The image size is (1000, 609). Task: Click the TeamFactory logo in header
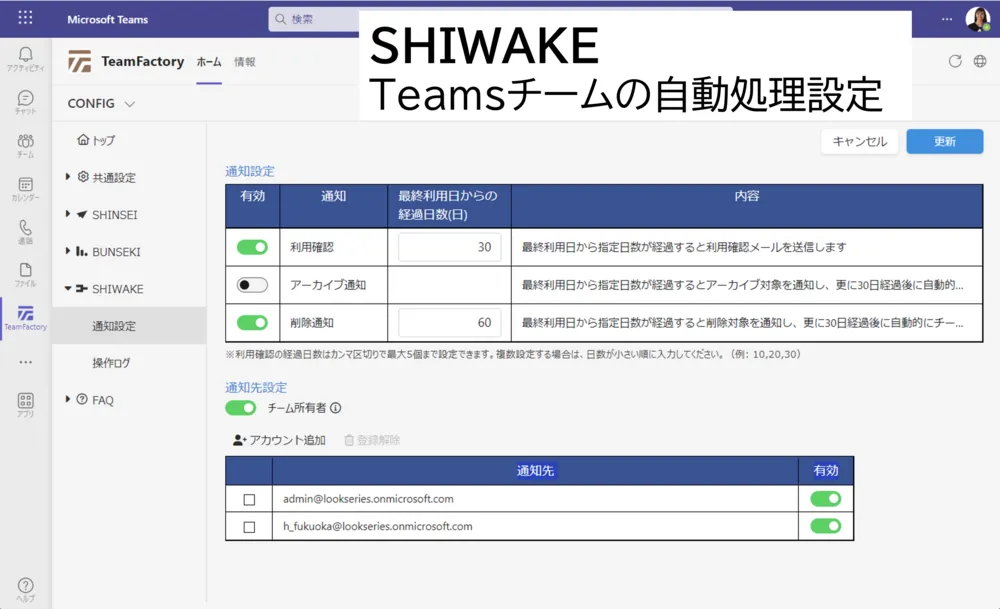80,62
